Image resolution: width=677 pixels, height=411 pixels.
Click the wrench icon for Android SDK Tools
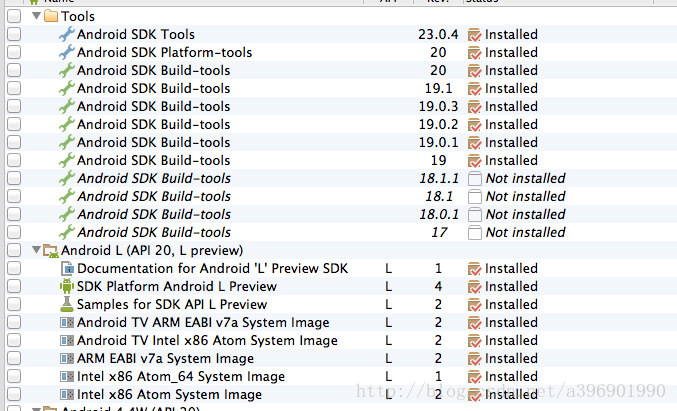[67, 34]
